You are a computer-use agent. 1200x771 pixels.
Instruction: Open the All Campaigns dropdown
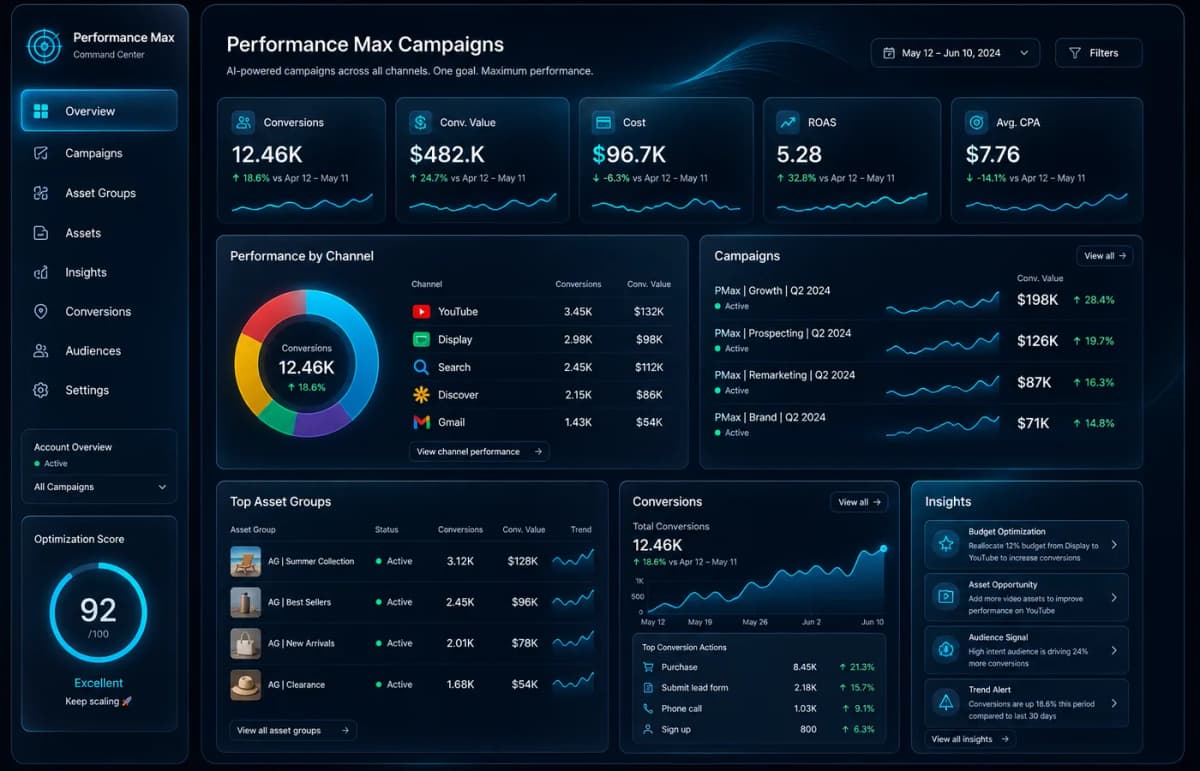(100, 487)
